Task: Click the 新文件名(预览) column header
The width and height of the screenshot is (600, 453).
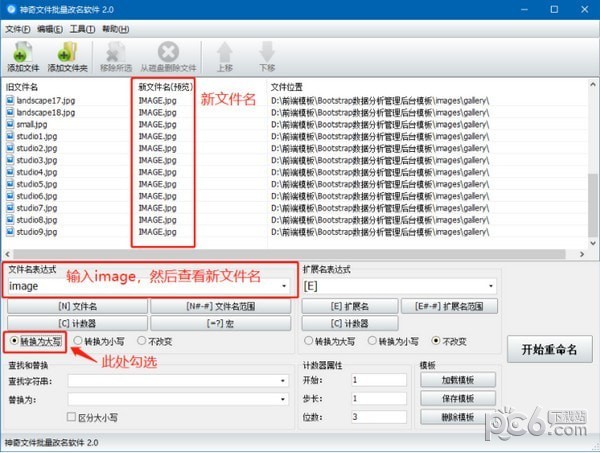Action: point(165,87)
